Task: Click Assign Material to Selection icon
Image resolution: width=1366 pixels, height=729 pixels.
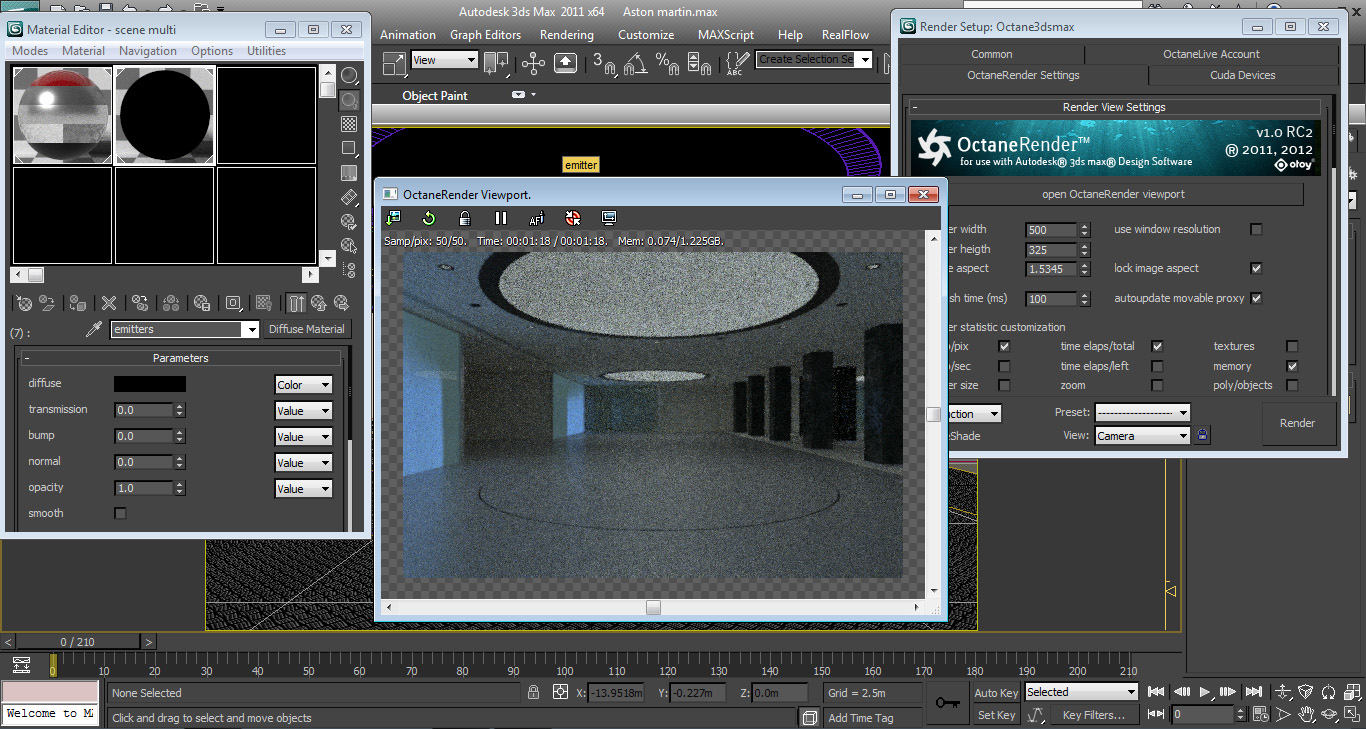Action: [x=78, y=303]
